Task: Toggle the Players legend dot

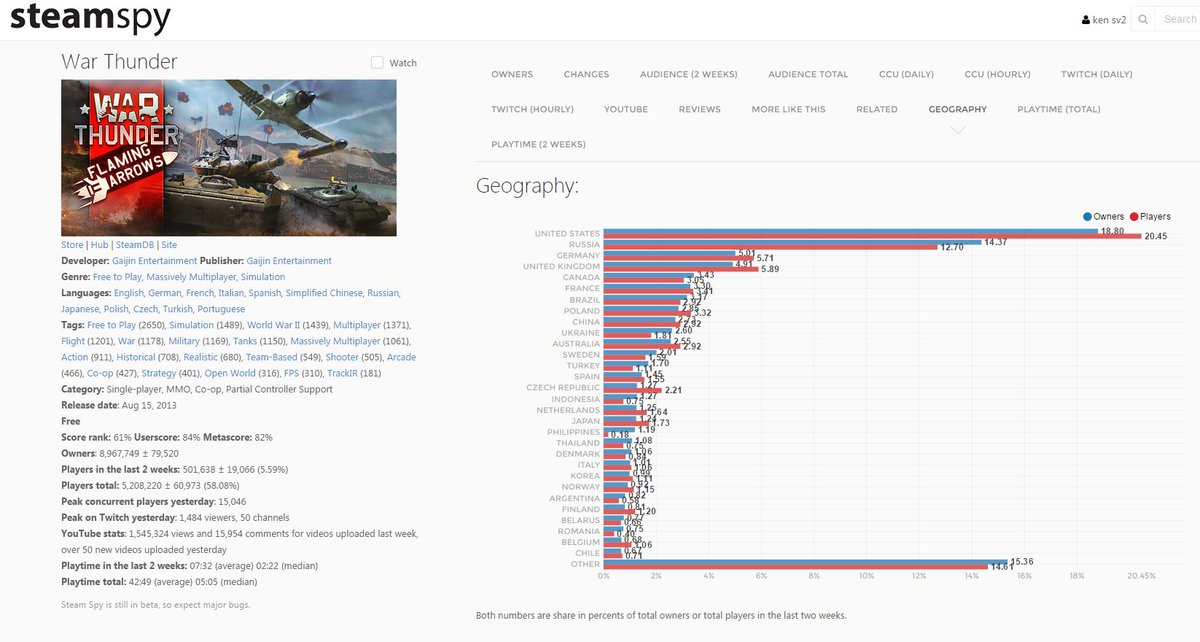Action: pyautogui.click(x=1134, y=216)
